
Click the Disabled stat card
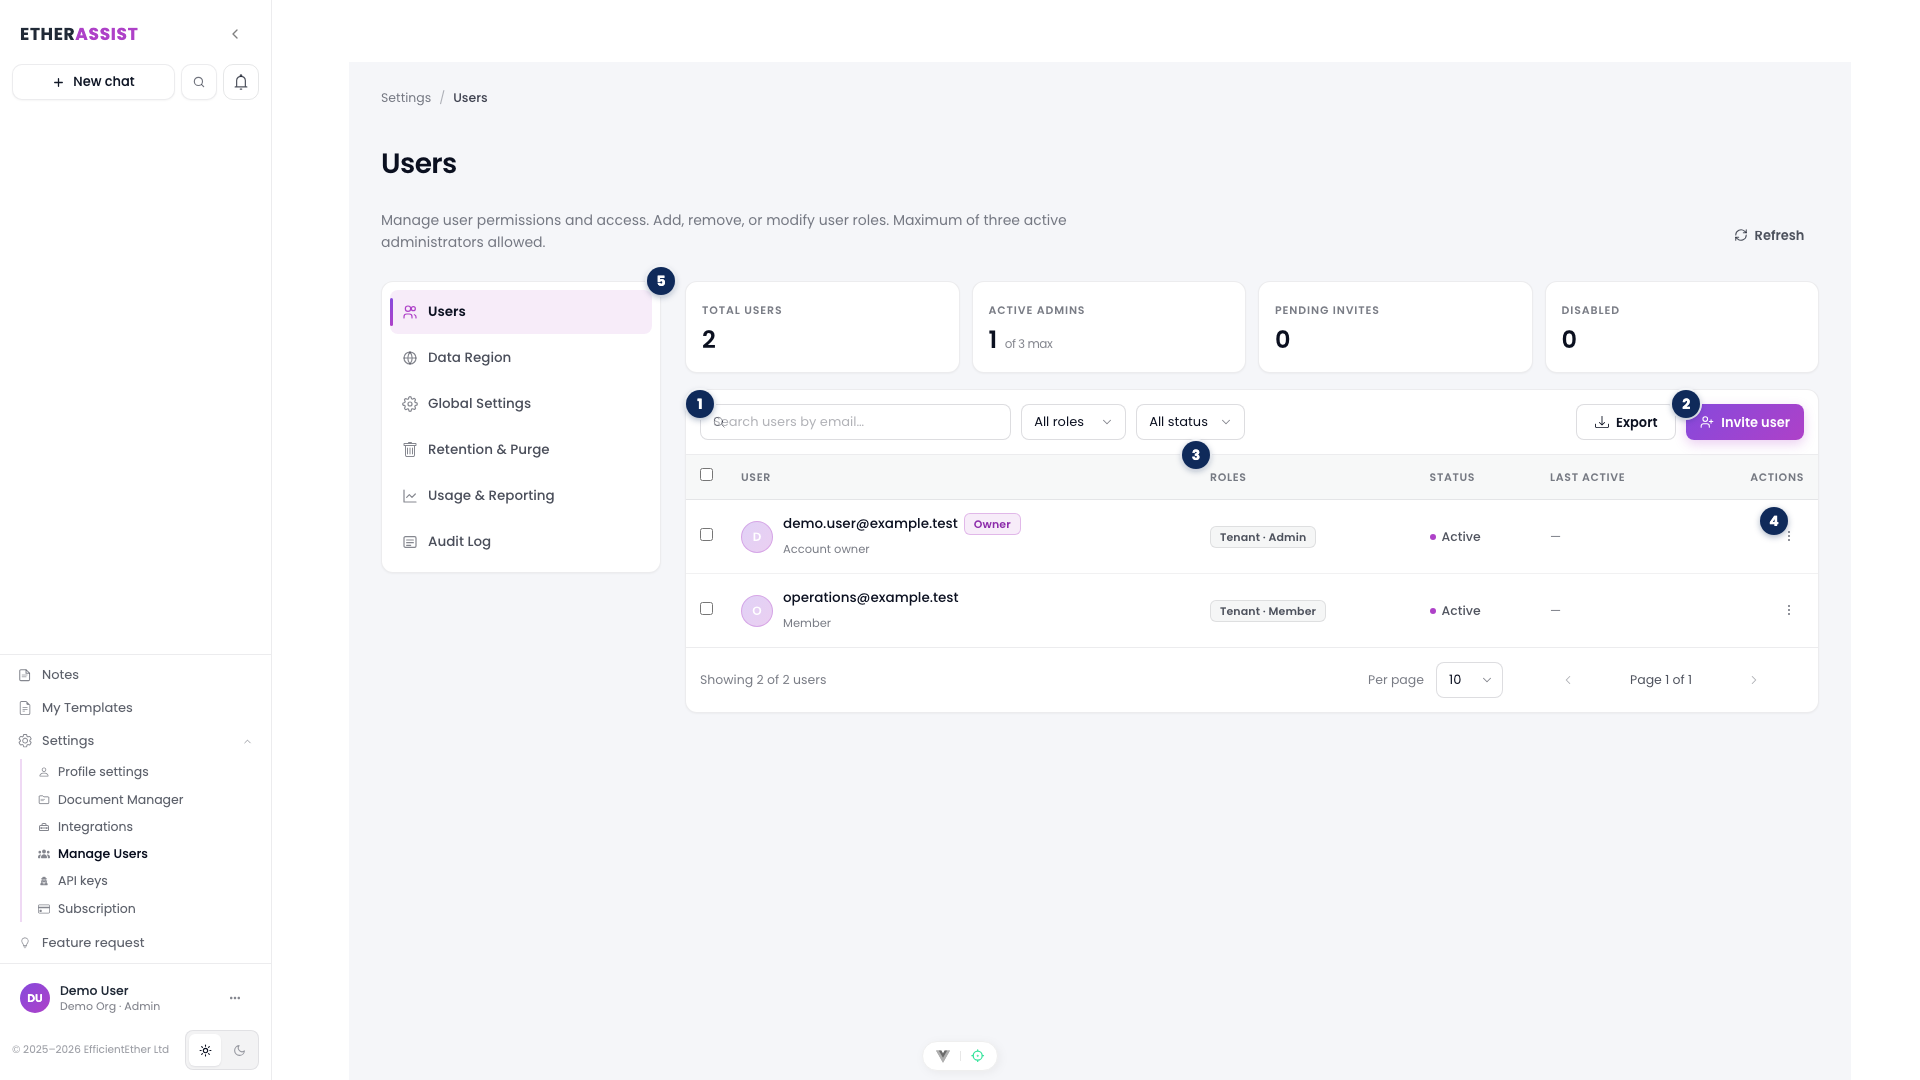(x=1682, y=327)
